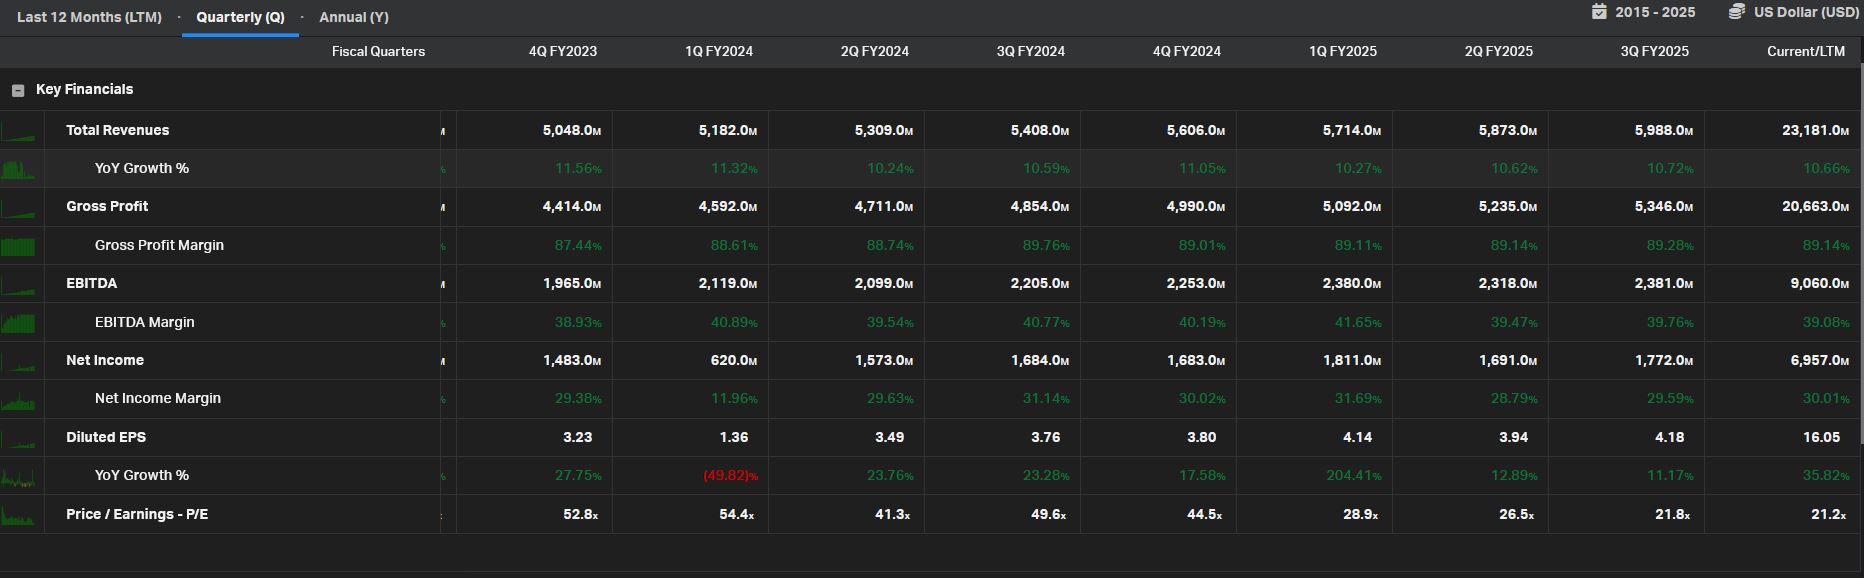
Task: Switch to Annual (Y) view
Action: 354,17
